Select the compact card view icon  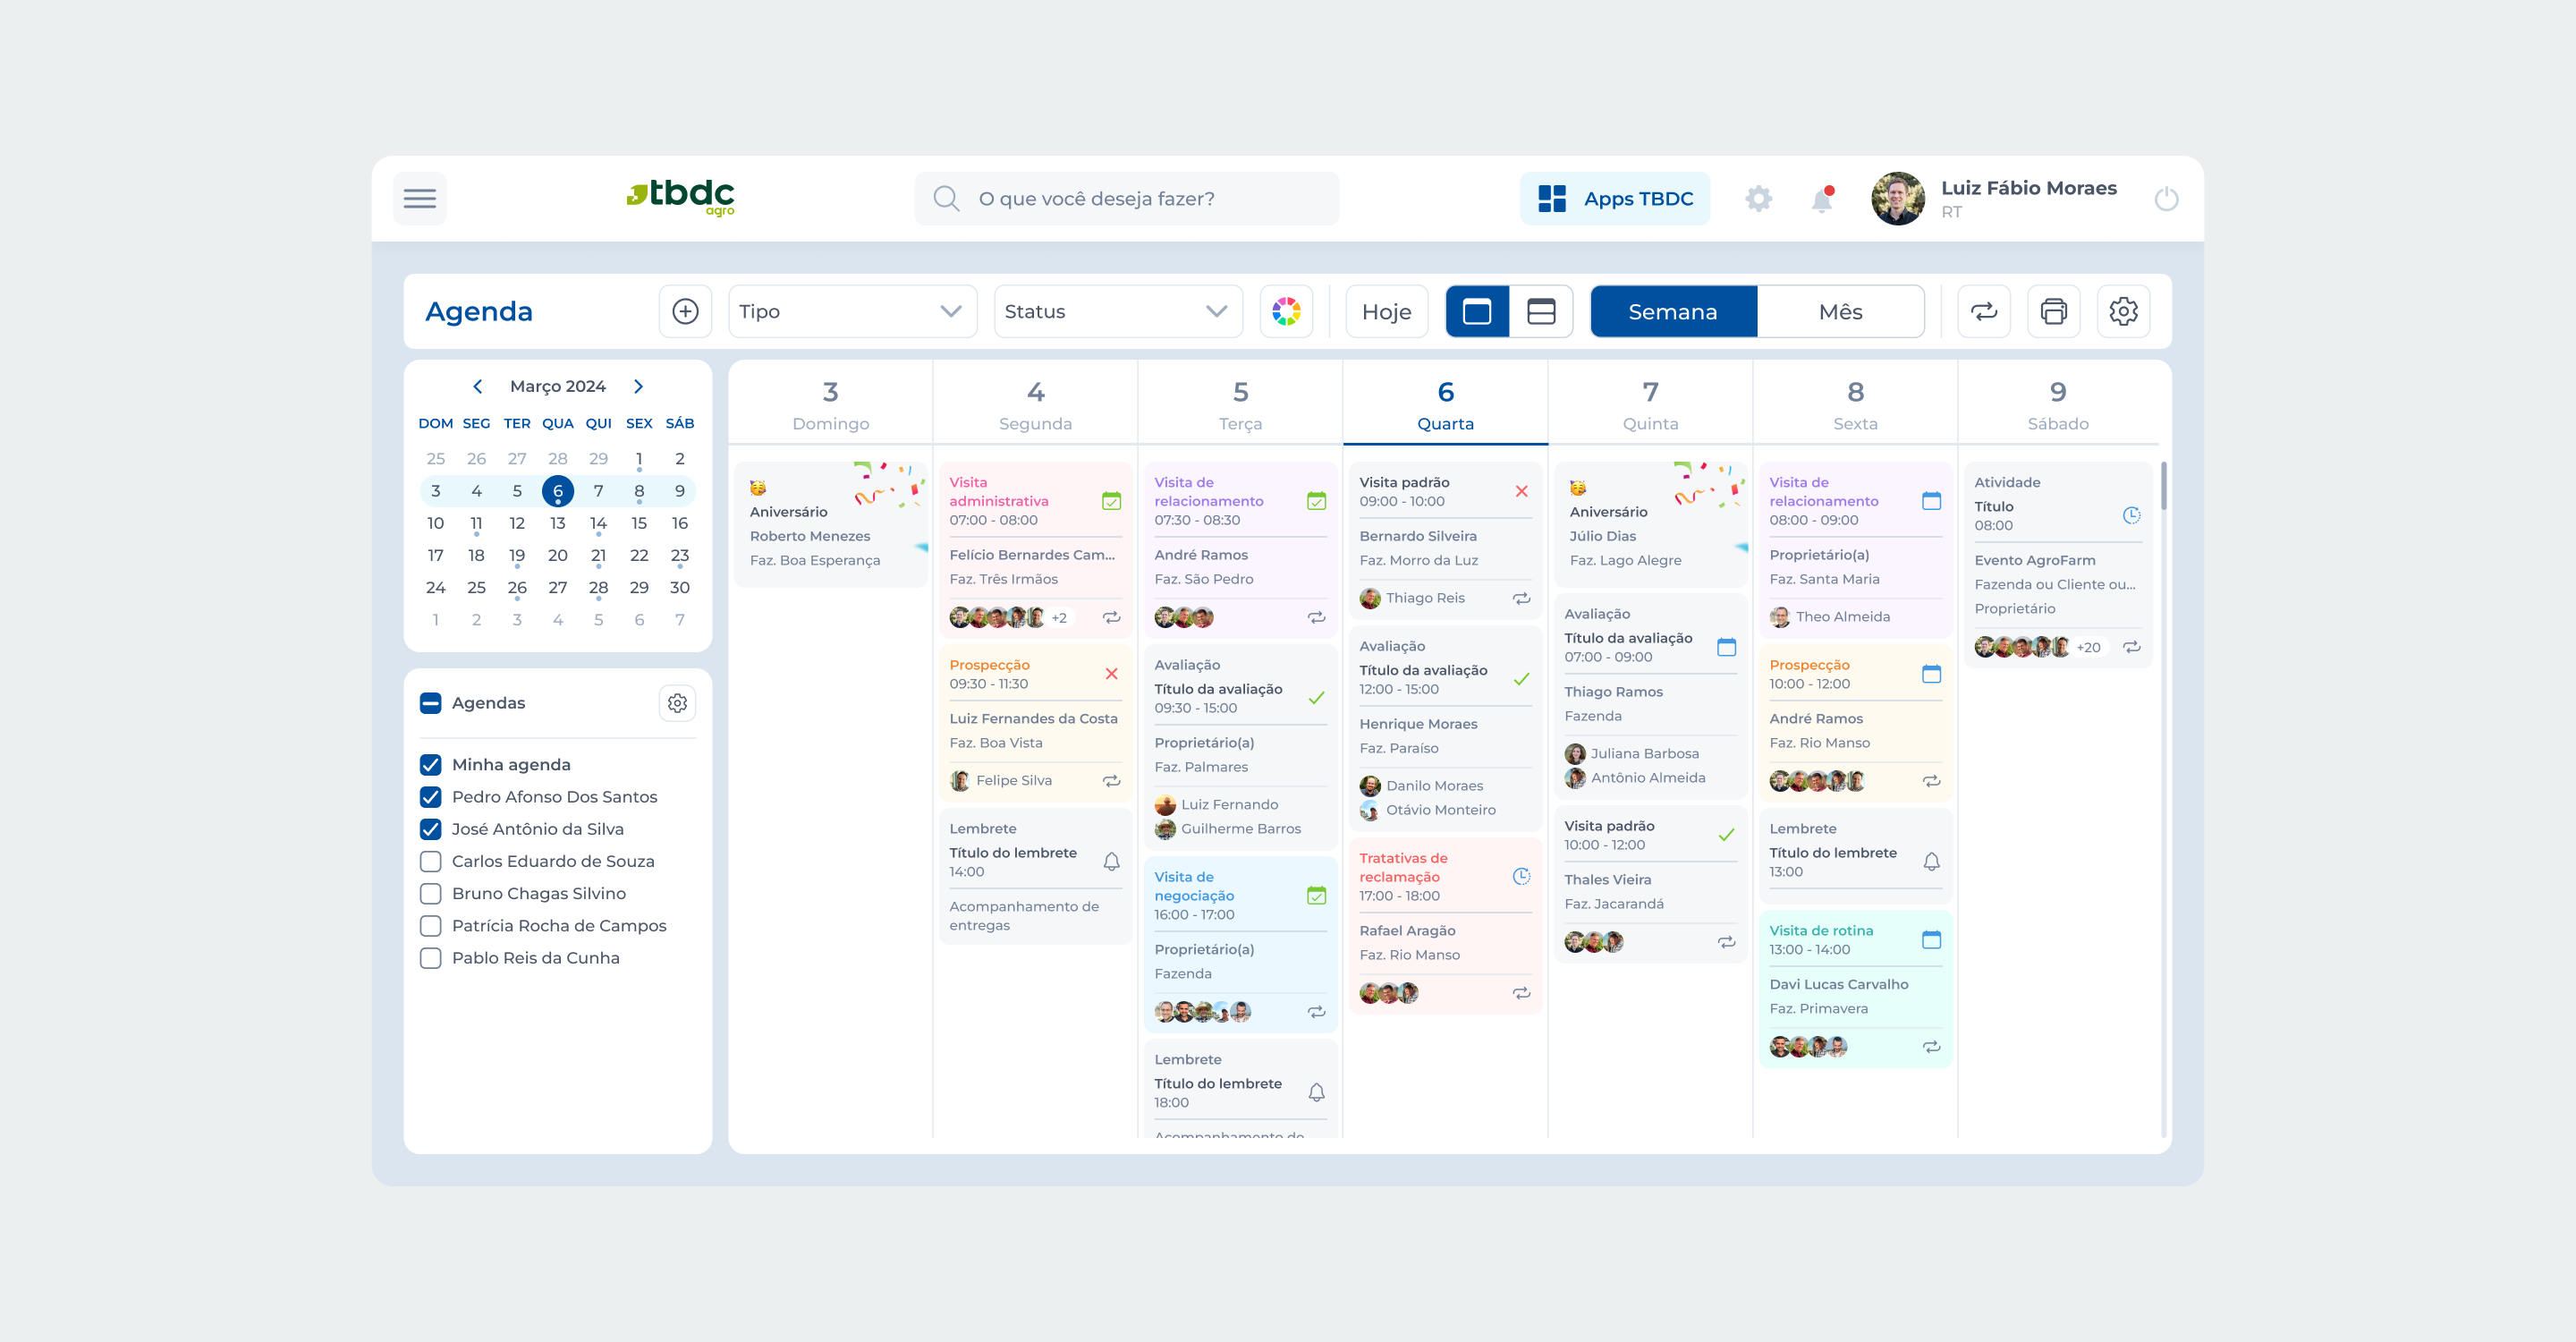click(1541, 312)
